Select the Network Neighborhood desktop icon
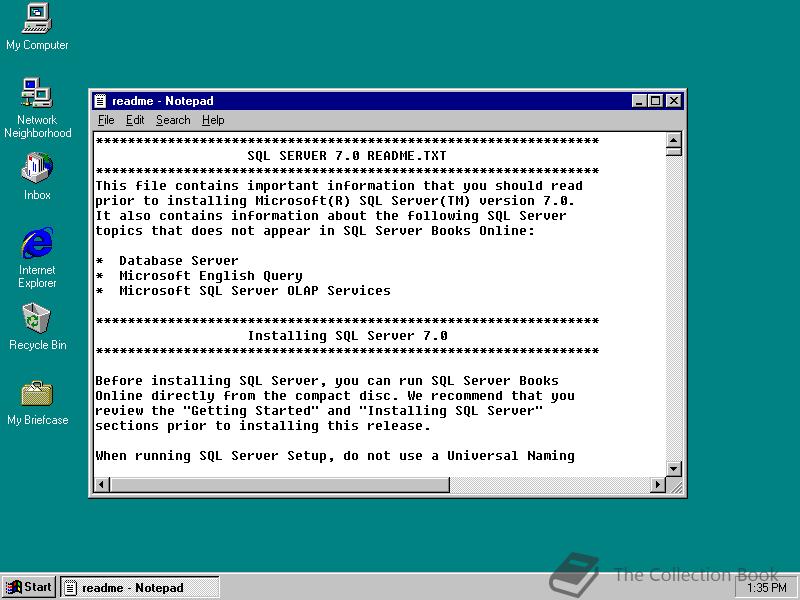This screenshot has width=800, height=600. (37, 108)
